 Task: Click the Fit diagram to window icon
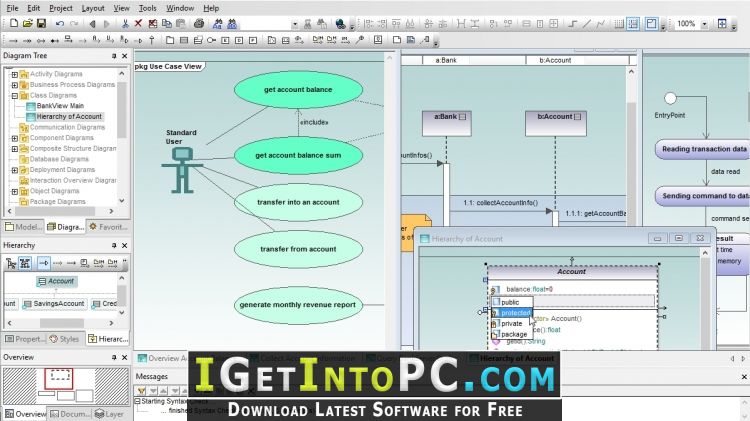click(722, 23)
